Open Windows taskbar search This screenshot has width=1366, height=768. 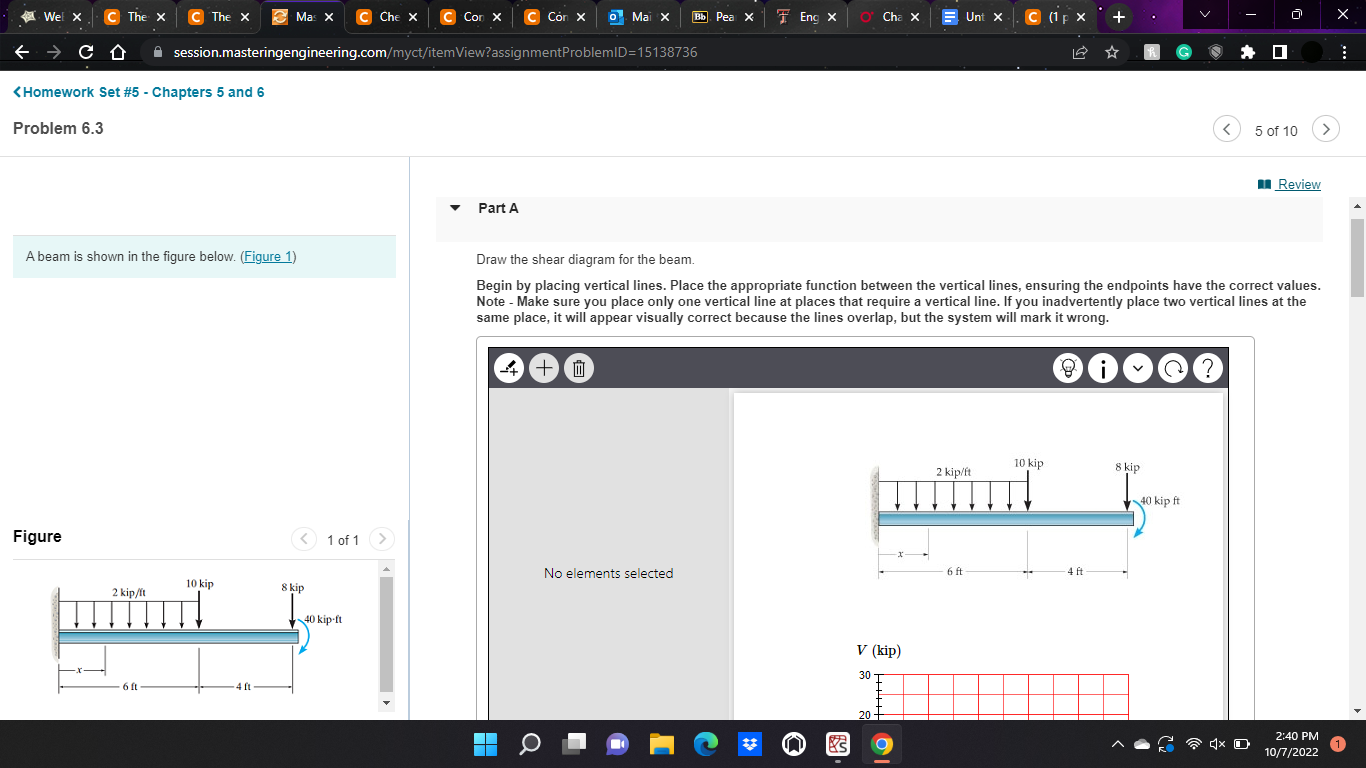[530, 744]
